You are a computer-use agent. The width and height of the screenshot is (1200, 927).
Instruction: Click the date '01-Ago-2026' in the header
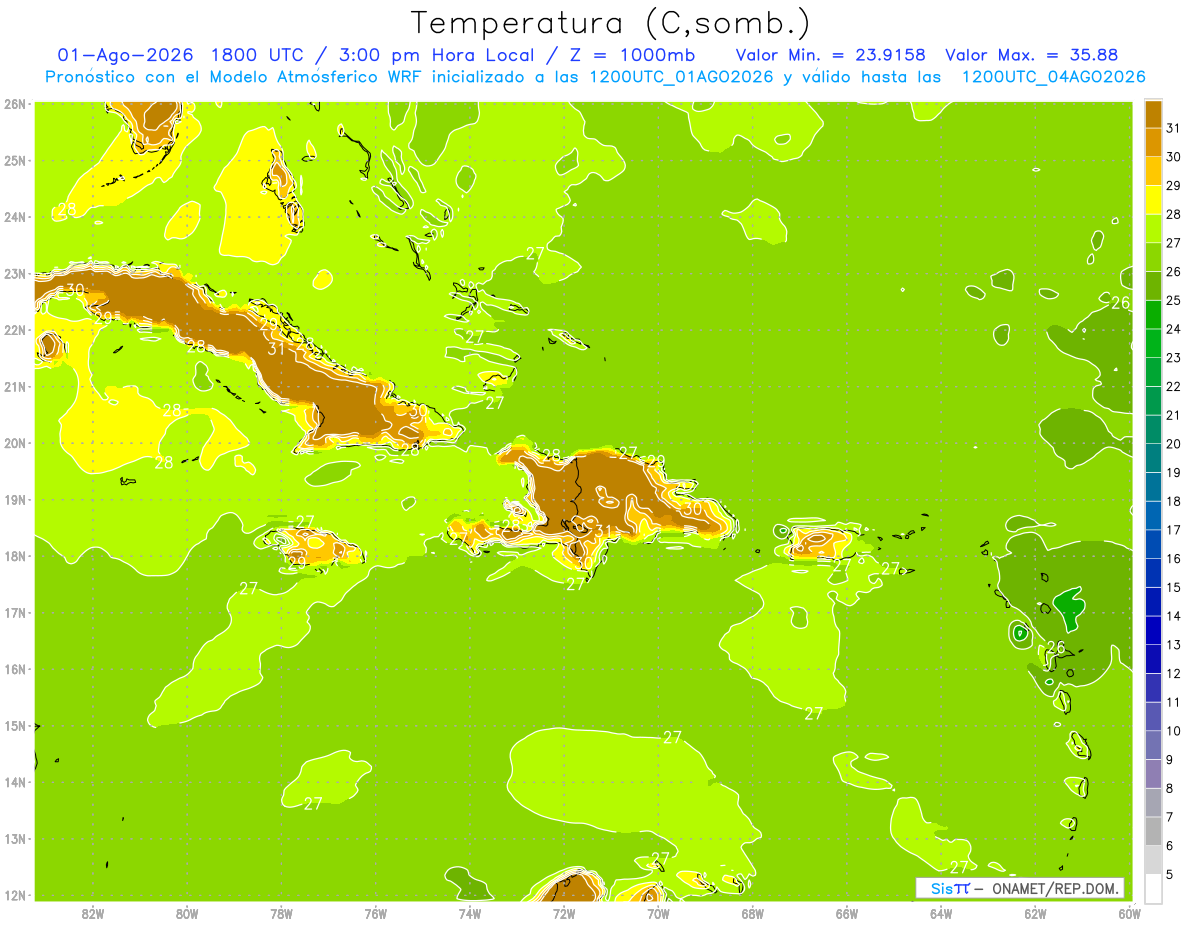(x=126, y=55)
